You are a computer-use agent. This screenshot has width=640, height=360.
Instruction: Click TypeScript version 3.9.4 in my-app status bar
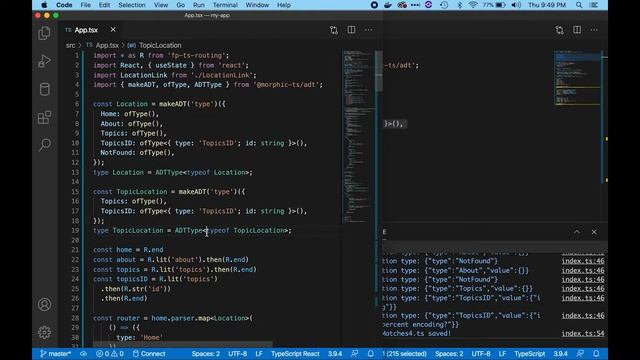click(x=335, y=354)
